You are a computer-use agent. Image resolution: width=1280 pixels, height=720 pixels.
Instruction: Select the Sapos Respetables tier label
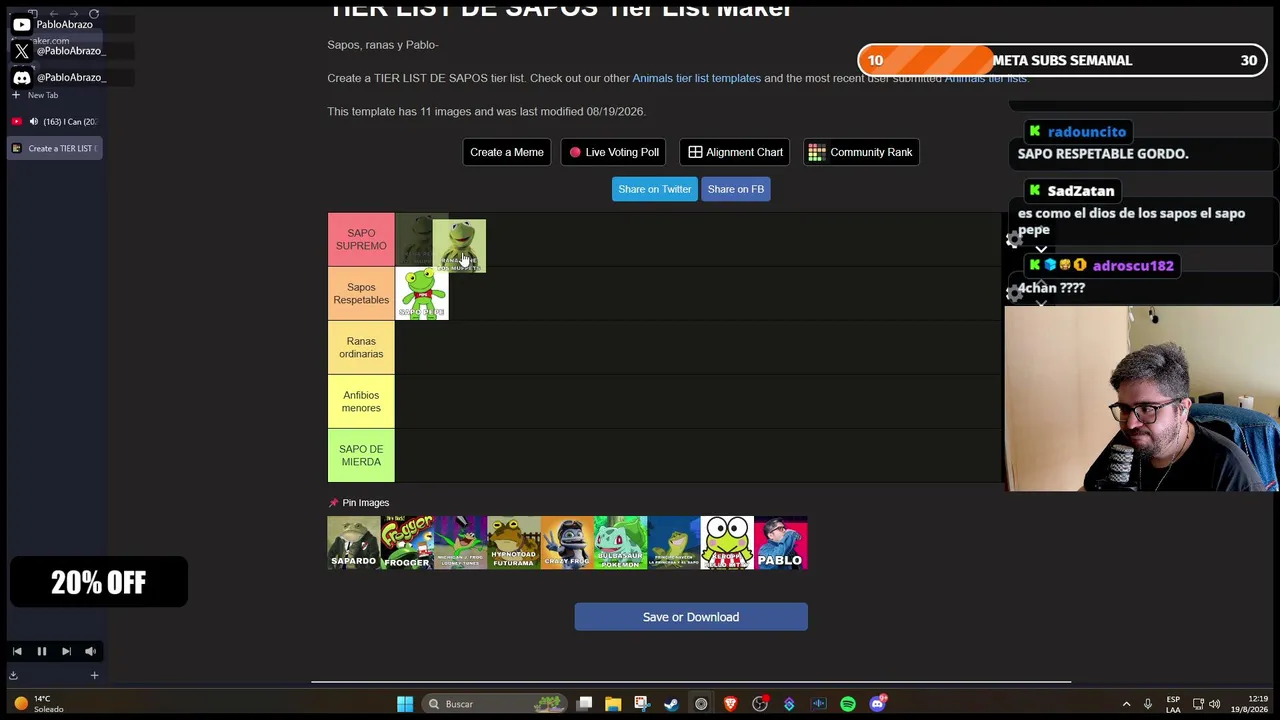tap(361, 293)
